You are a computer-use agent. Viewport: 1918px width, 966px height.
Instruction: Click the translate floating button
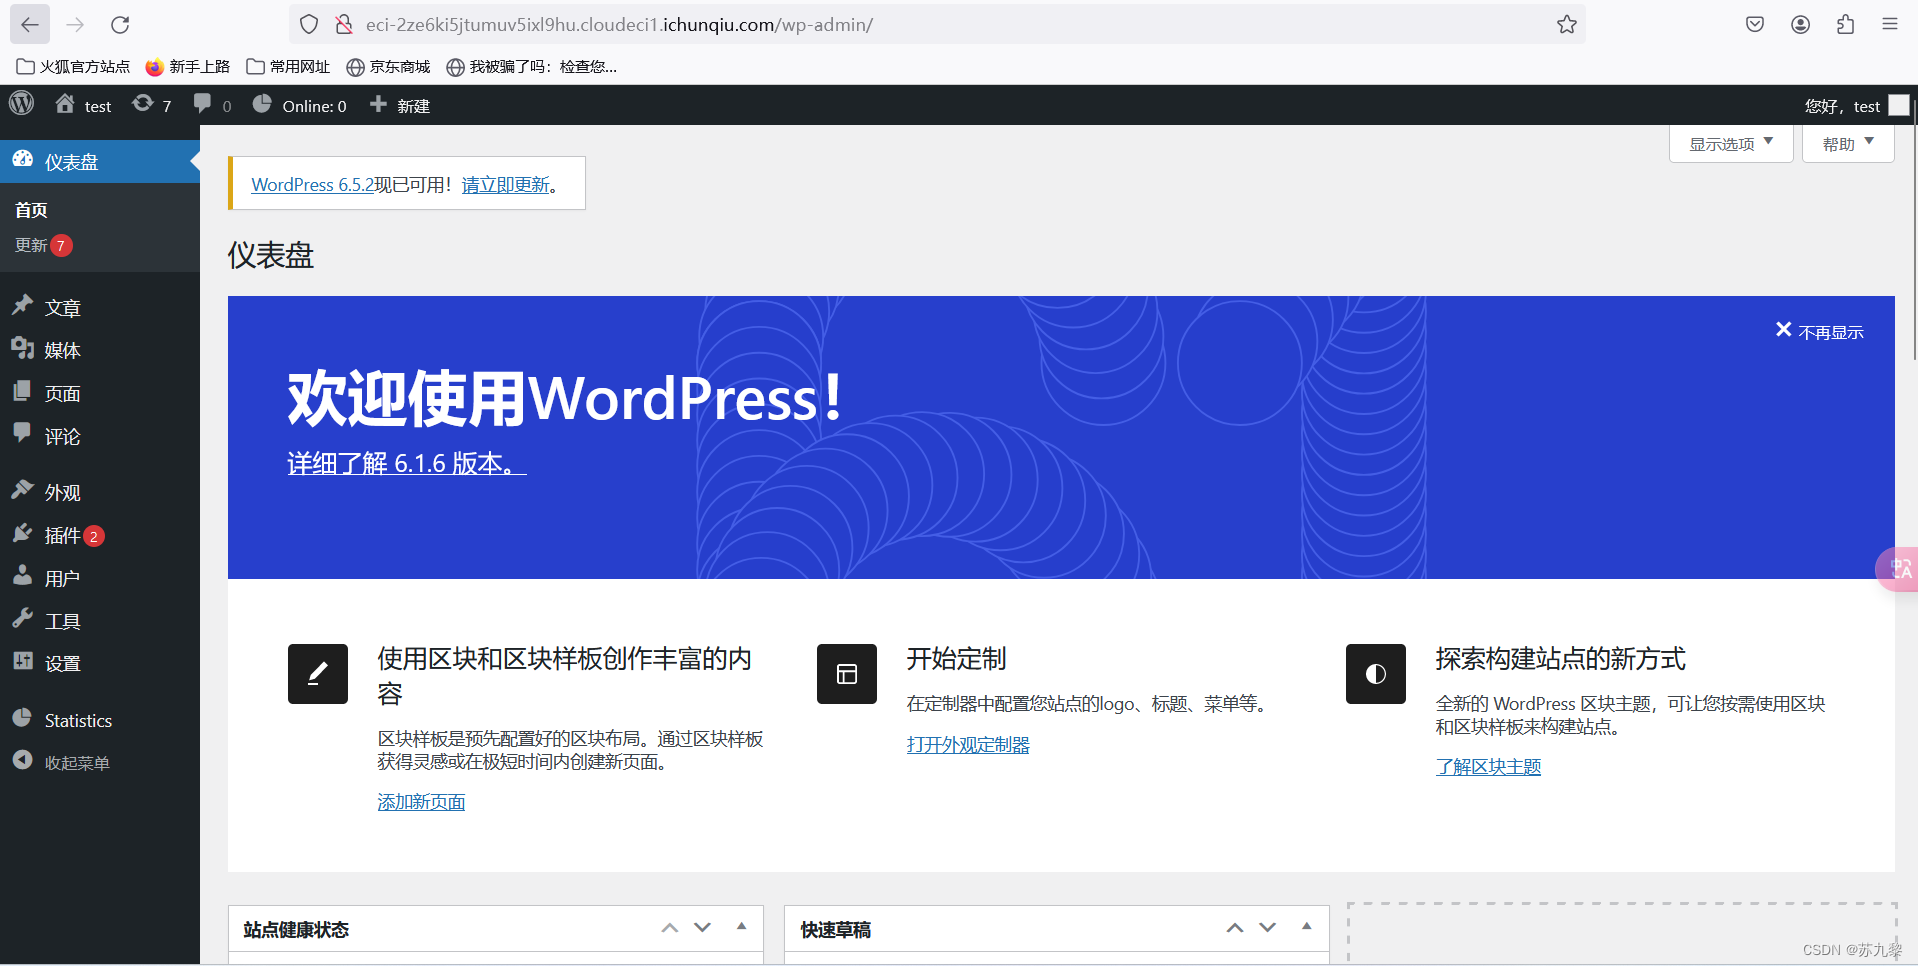point(1898,569)
